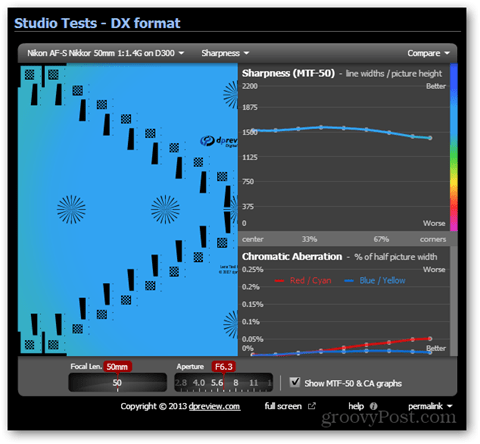The height and width of the screenshot is (444, 480).
Task: Select aperture value 2.8 on slider
Action: (181, 383)
